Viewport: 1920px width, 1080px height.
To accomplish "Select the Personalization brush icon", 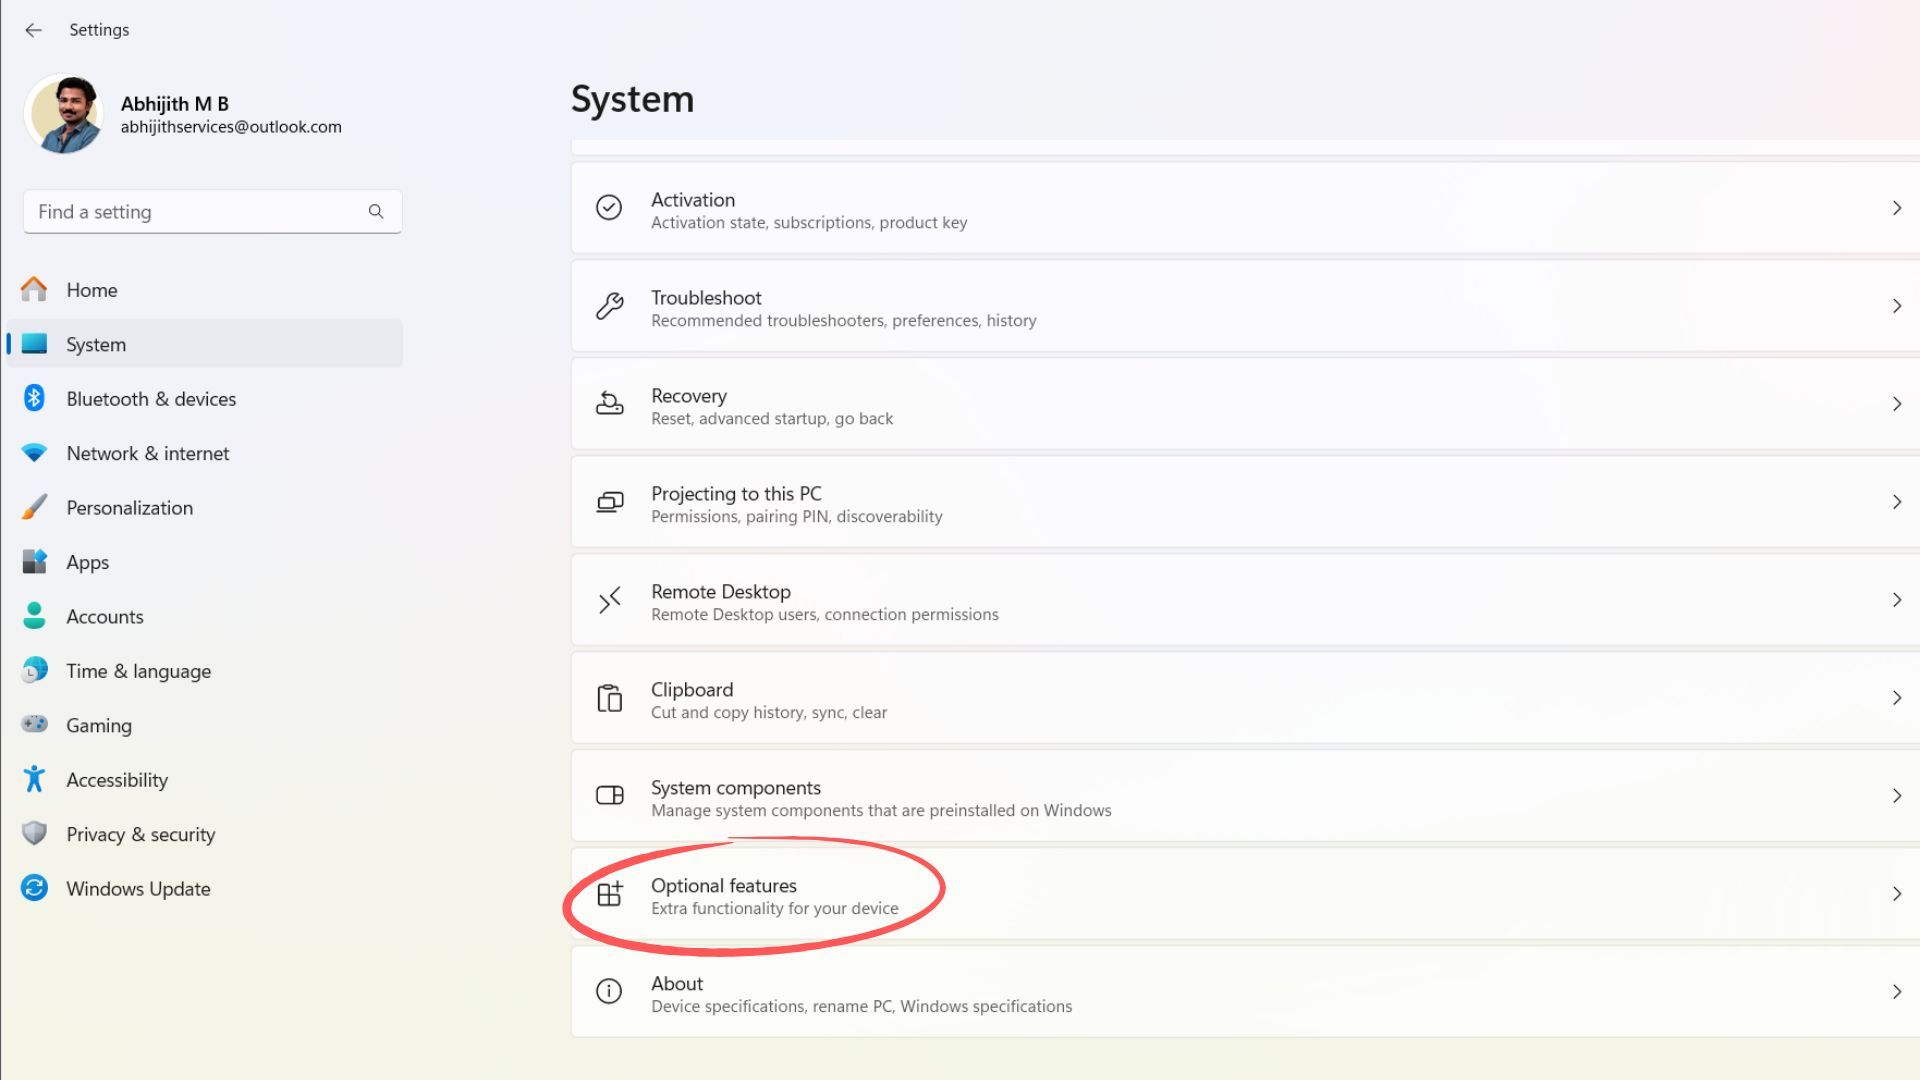I will pyautogui.click(x=33, y=507).
